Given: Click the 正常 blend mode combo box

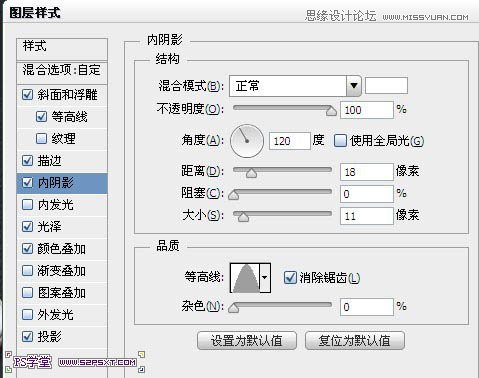Looking at the screenshot, I should click(x=295, y=86).
